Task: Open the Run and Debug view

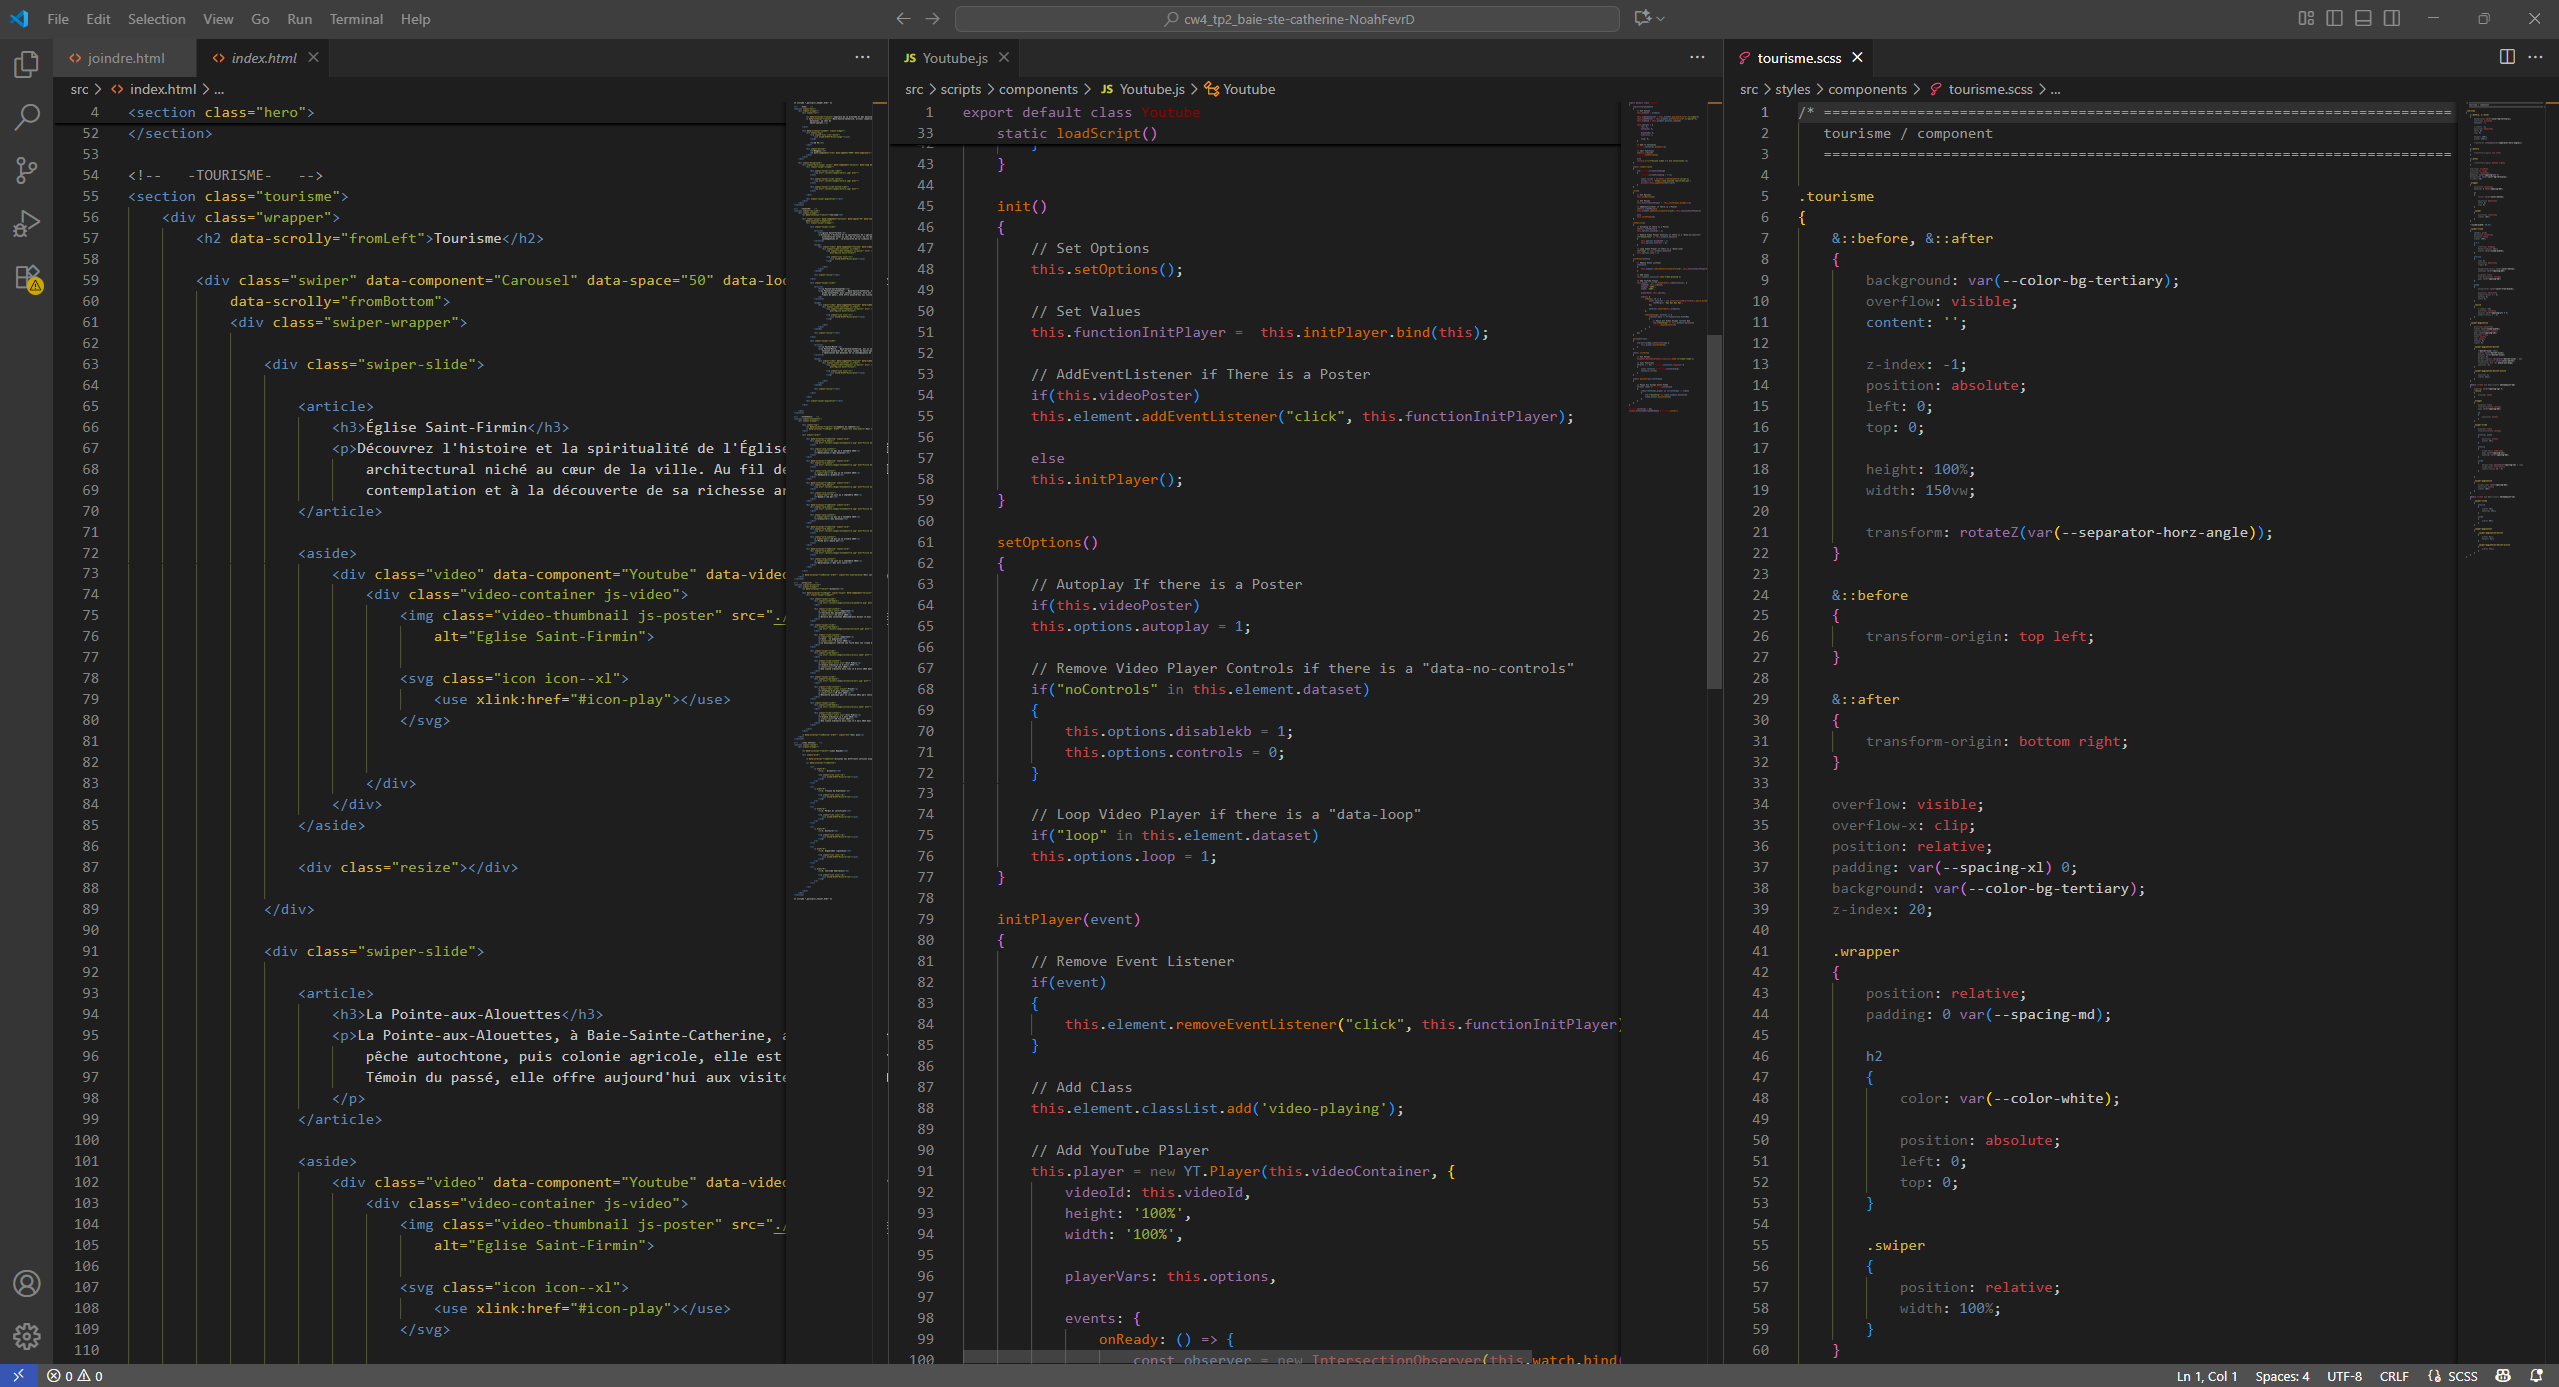Action: pos(27,224)
